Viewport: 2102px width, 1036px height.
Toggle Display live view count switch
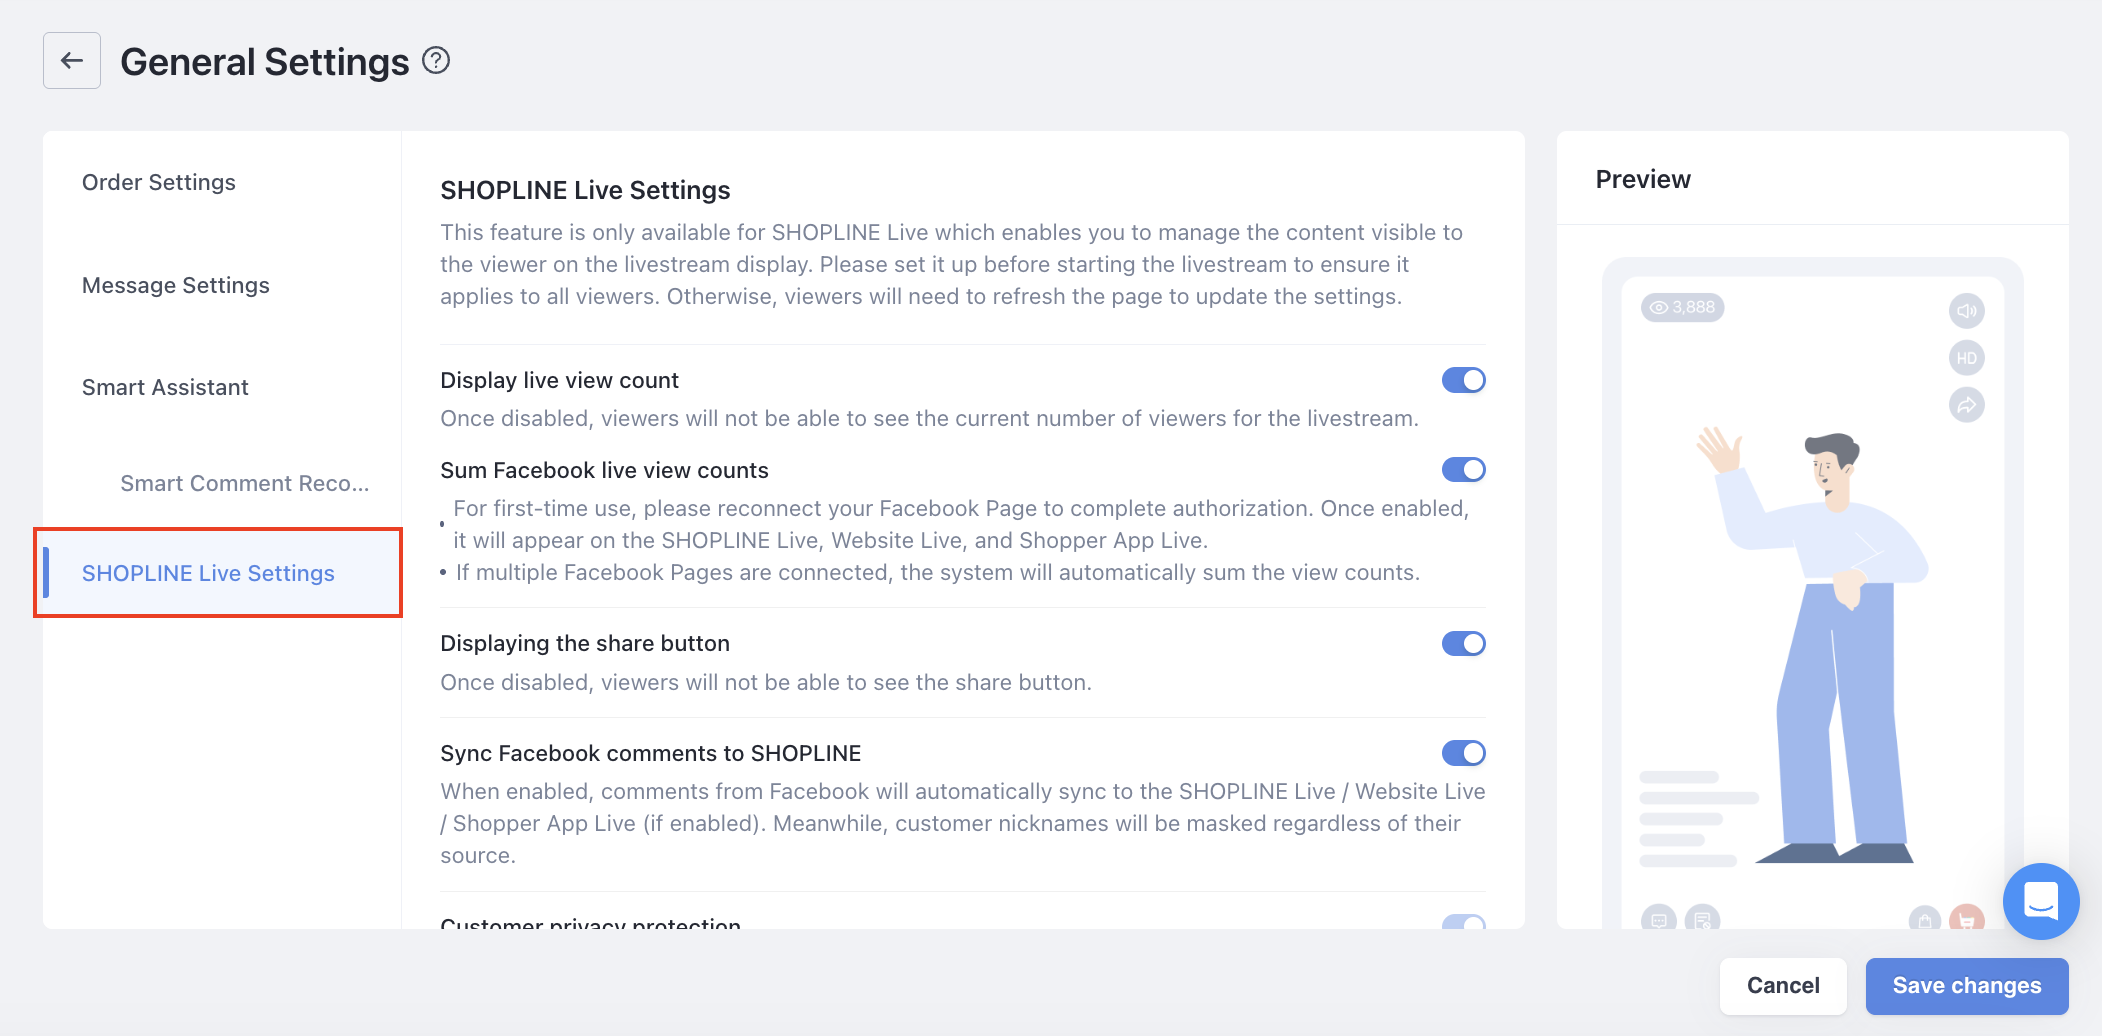coord(1463,380)
